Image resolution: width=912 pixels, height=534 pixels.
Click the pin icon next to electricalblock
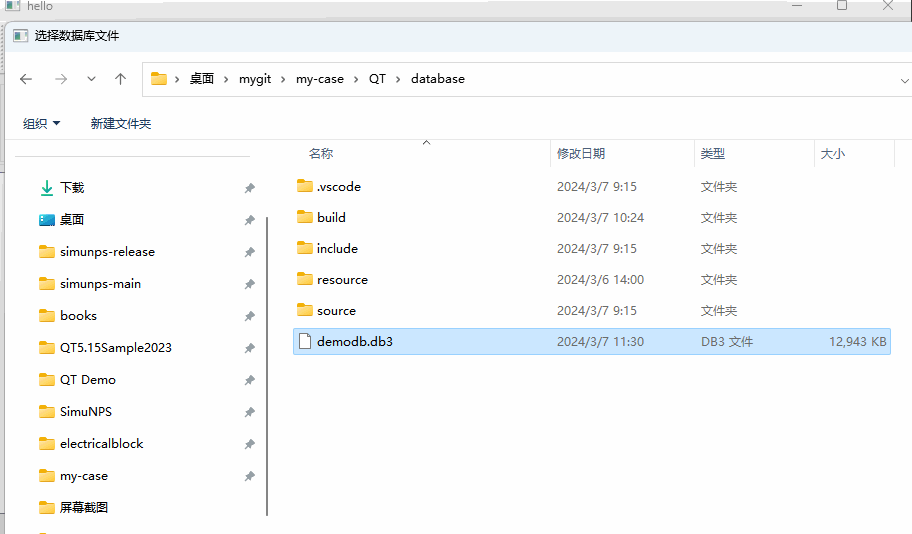(x=250, y=444)
